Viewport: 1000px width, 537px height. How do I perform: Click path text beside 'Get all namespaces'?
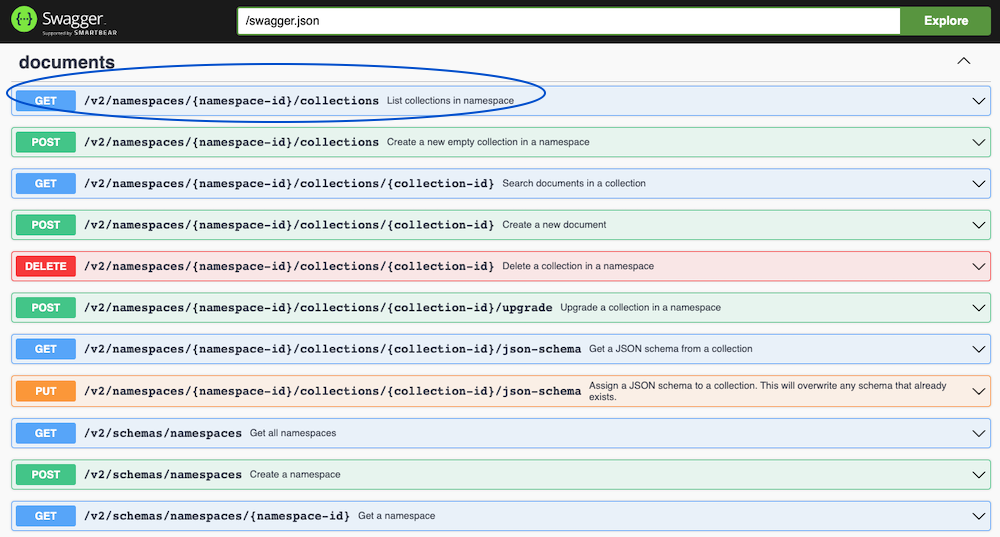(163, 434)
